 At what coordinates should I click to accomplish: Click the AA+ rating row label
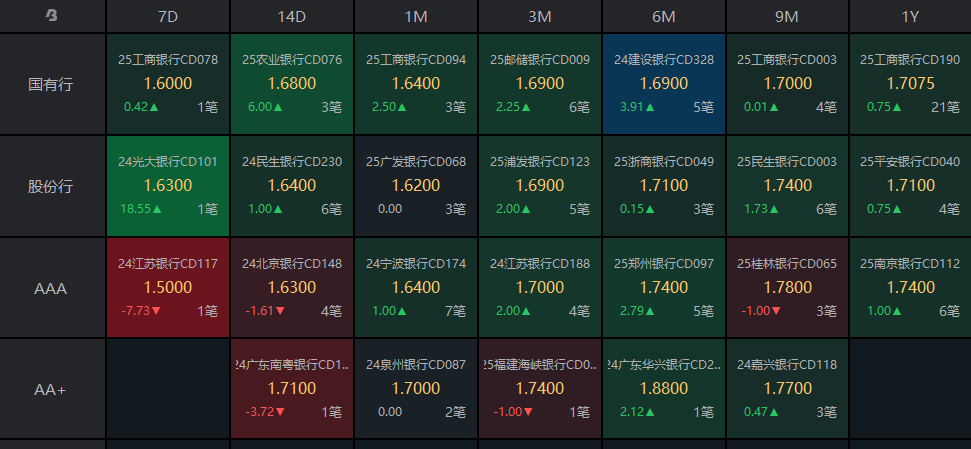[x=52, y=389]
